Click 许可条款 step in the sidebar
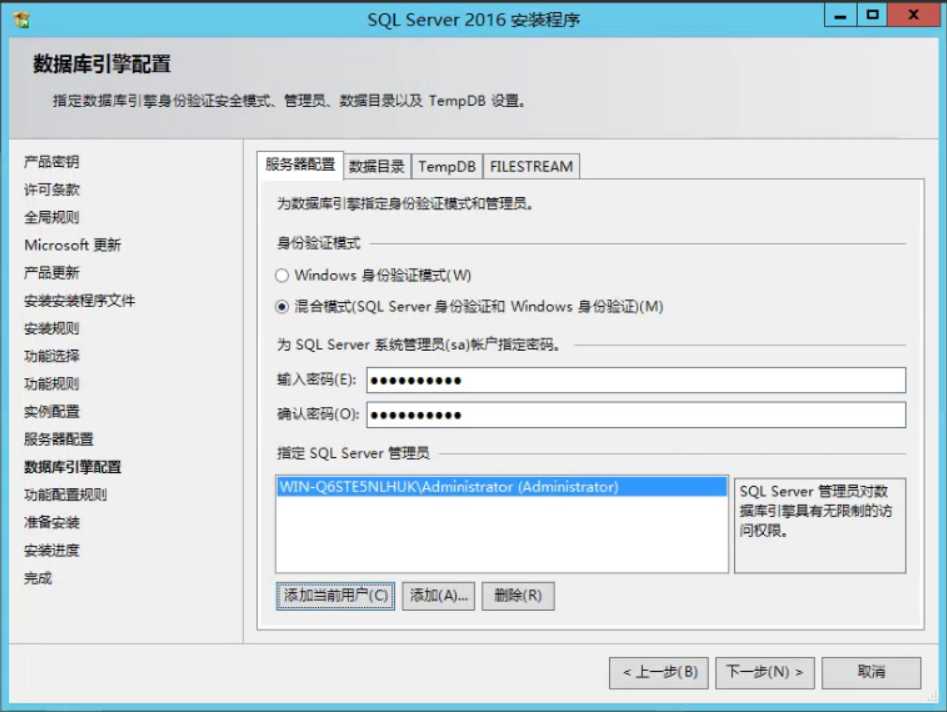947x712 pixels. (52, 190)
